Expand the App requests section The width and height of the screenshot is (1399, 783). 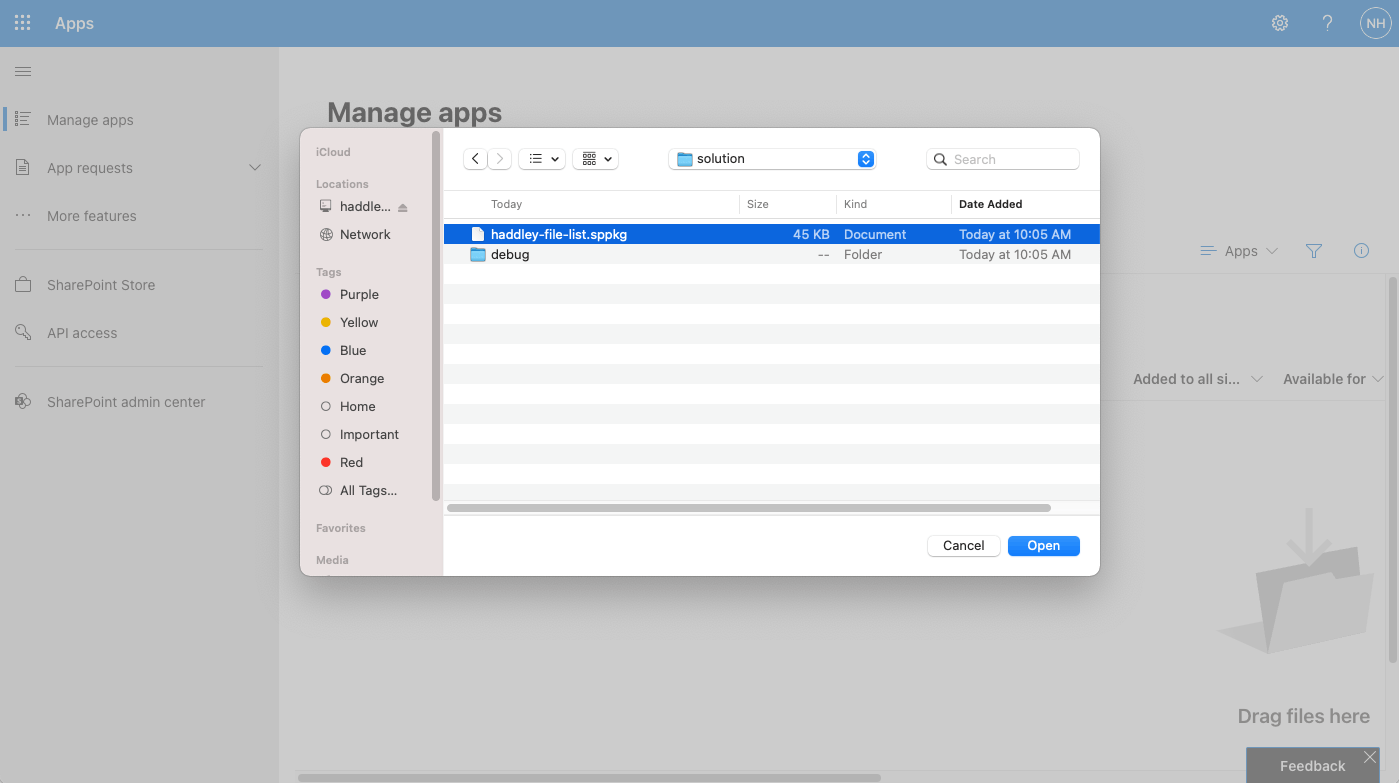pyautogui.click(x=255, y=167)
